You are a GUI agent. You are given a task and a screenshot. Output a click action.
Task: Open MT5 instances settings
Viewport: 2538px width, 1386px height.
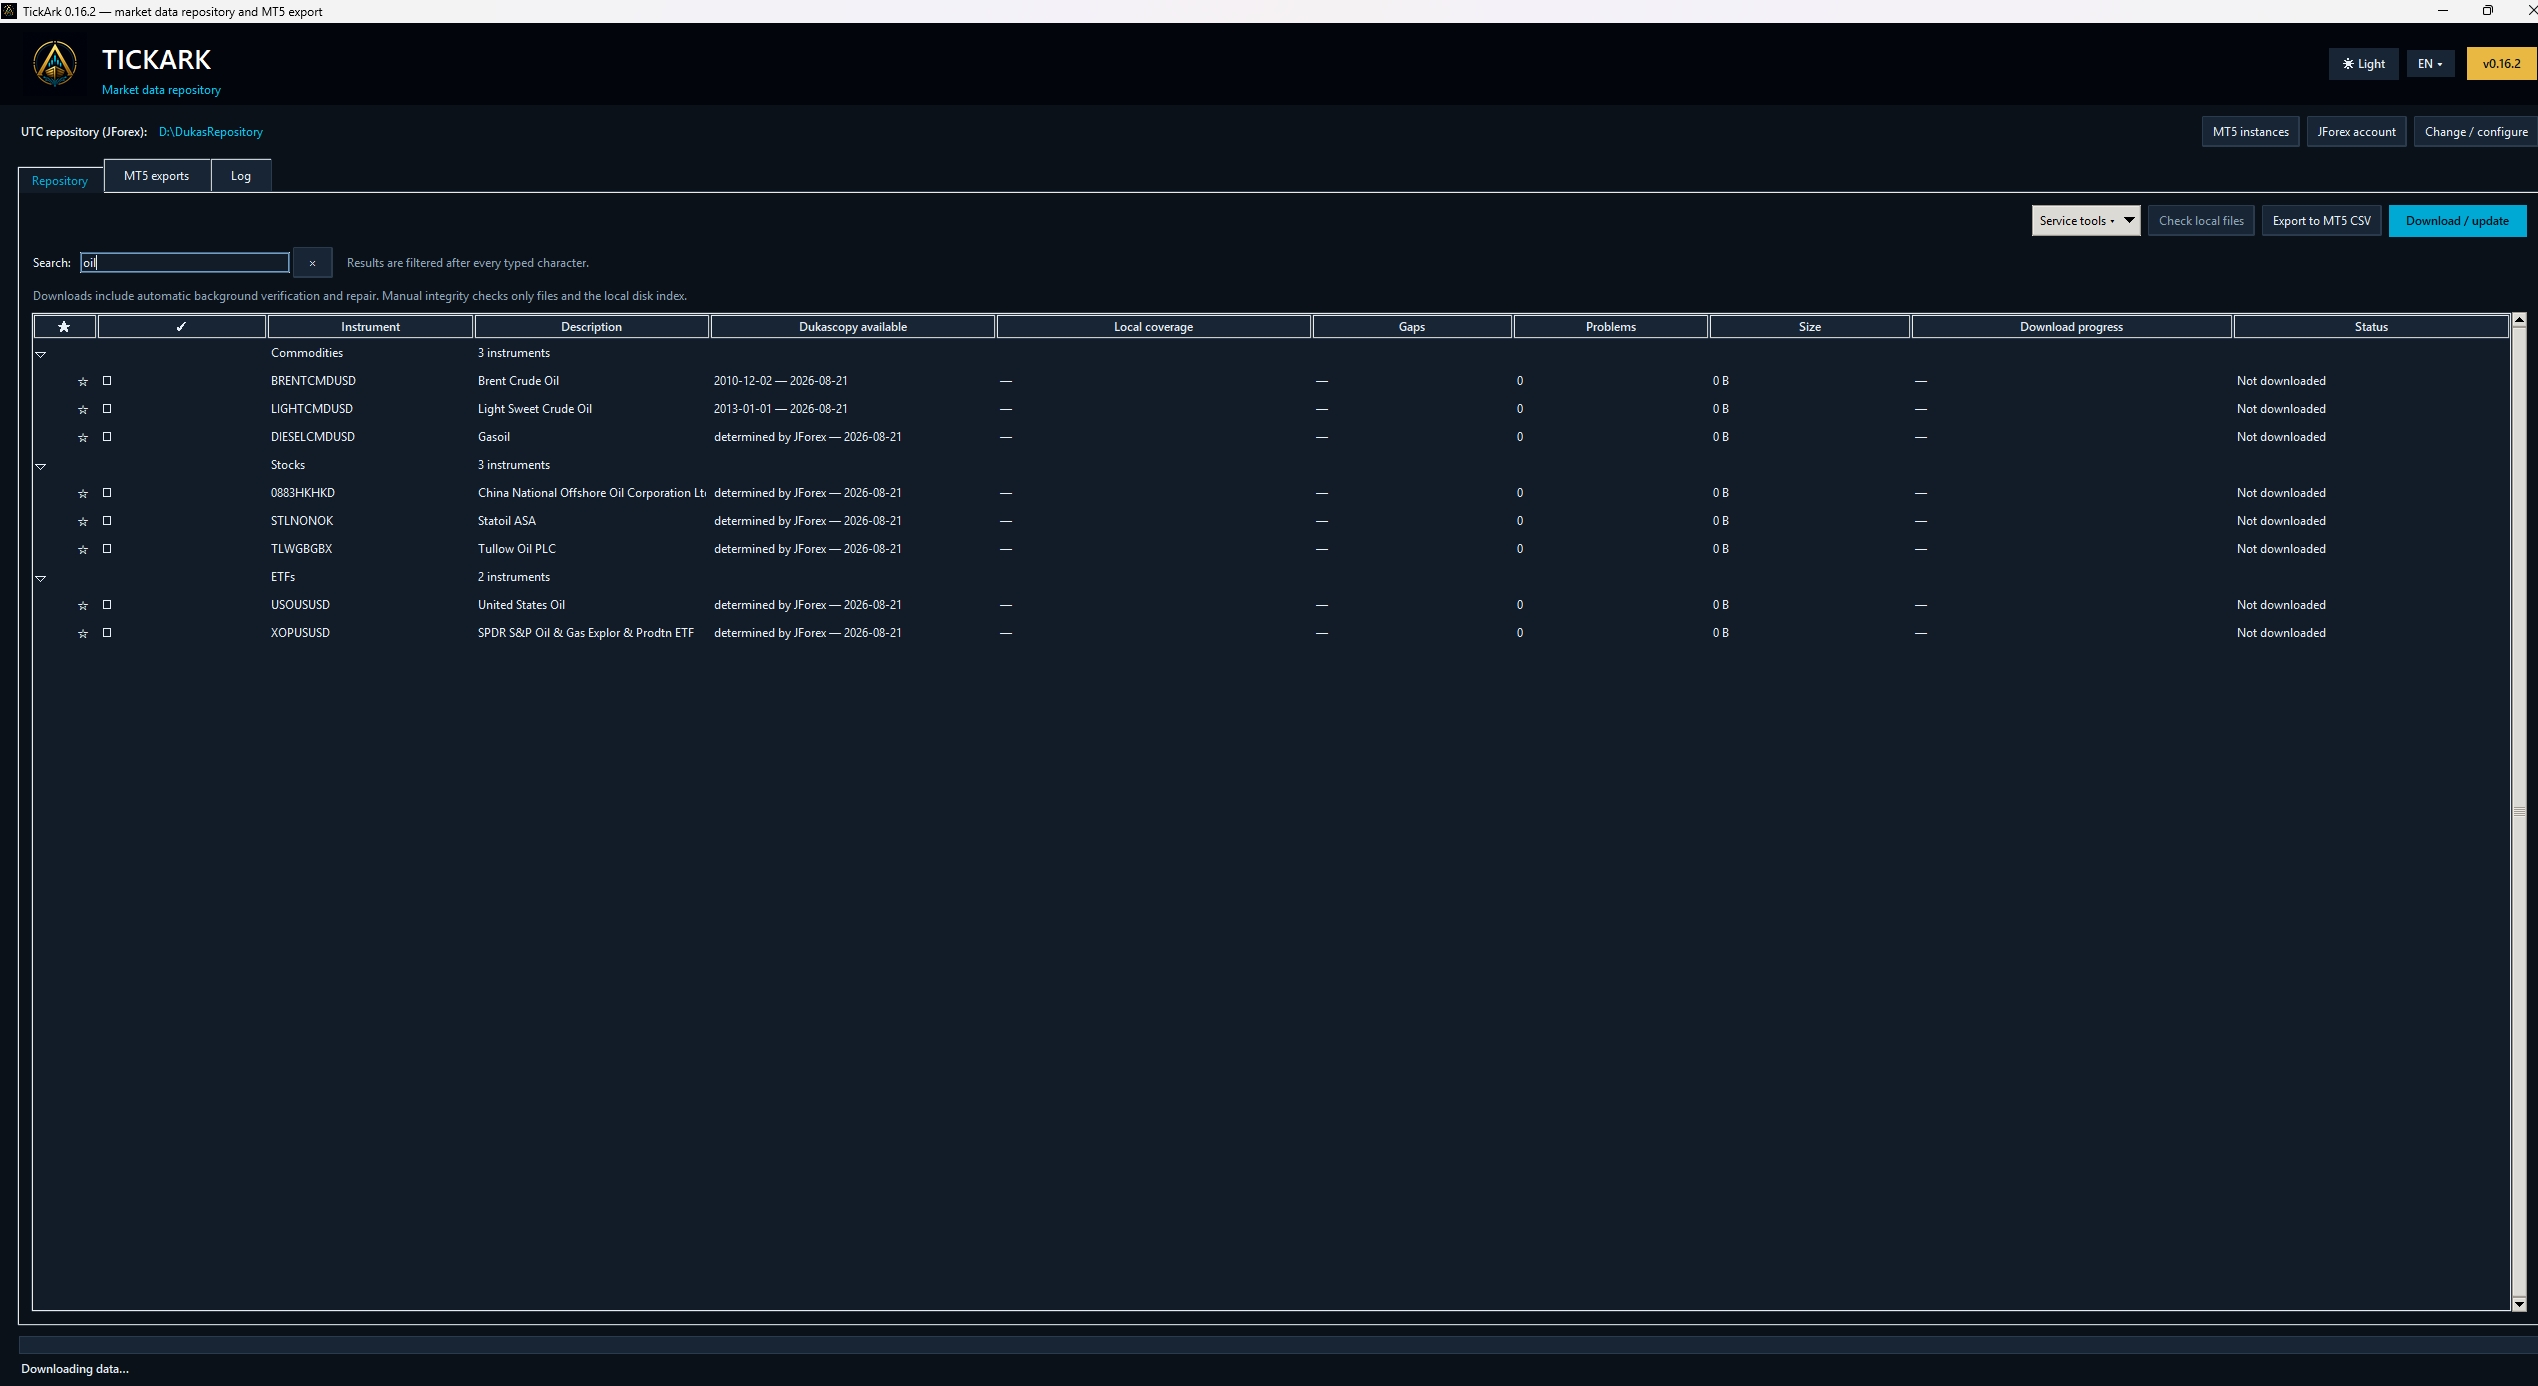[x=2250, y=132]
